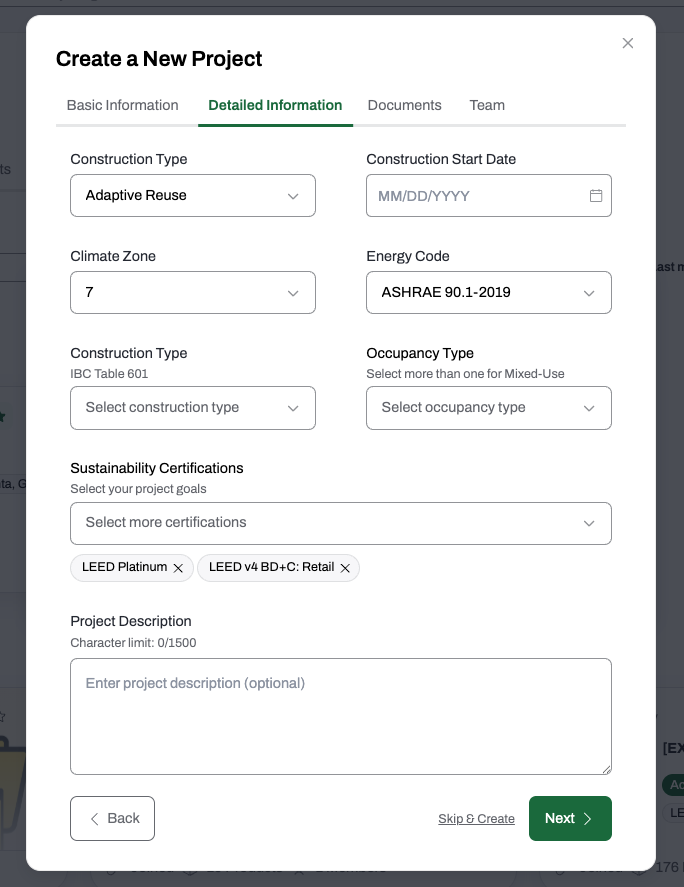The image size is (684, 887).
Task: Remove the LEED Platinum certification tag
Action: [178, 568]
